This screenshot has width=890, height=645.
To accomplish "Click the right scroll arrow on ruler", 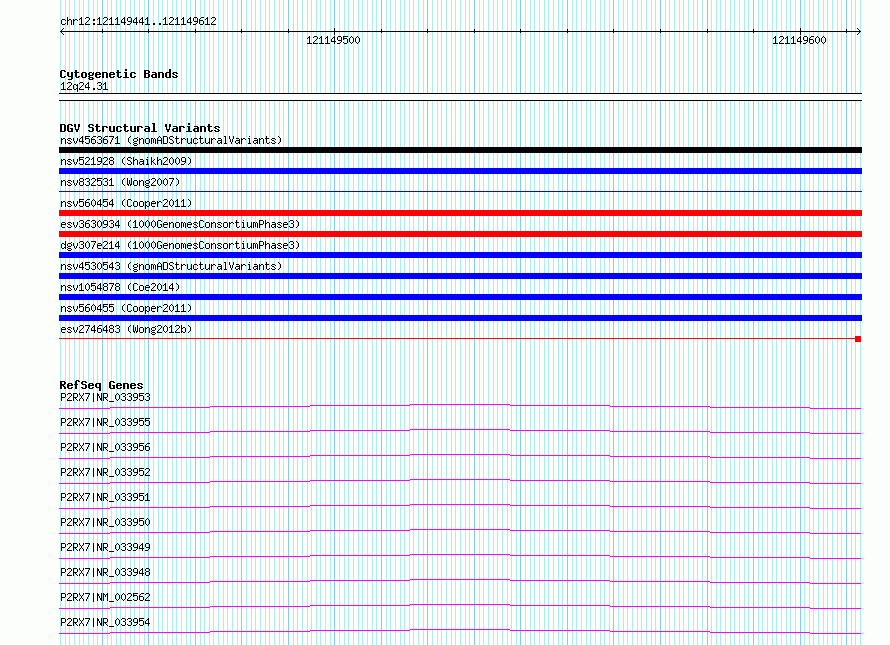I will tap(858, 32).
